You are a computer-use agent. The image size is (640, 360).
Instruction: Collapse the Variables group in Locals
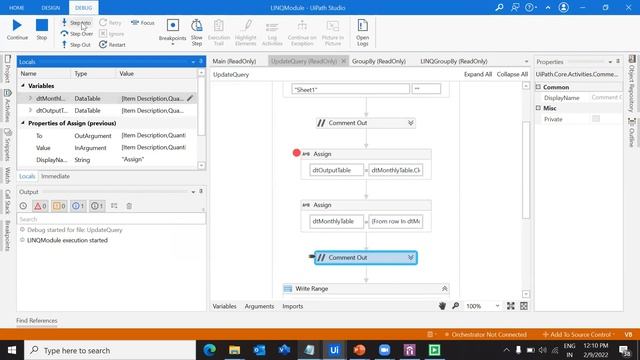click(23, 86)
